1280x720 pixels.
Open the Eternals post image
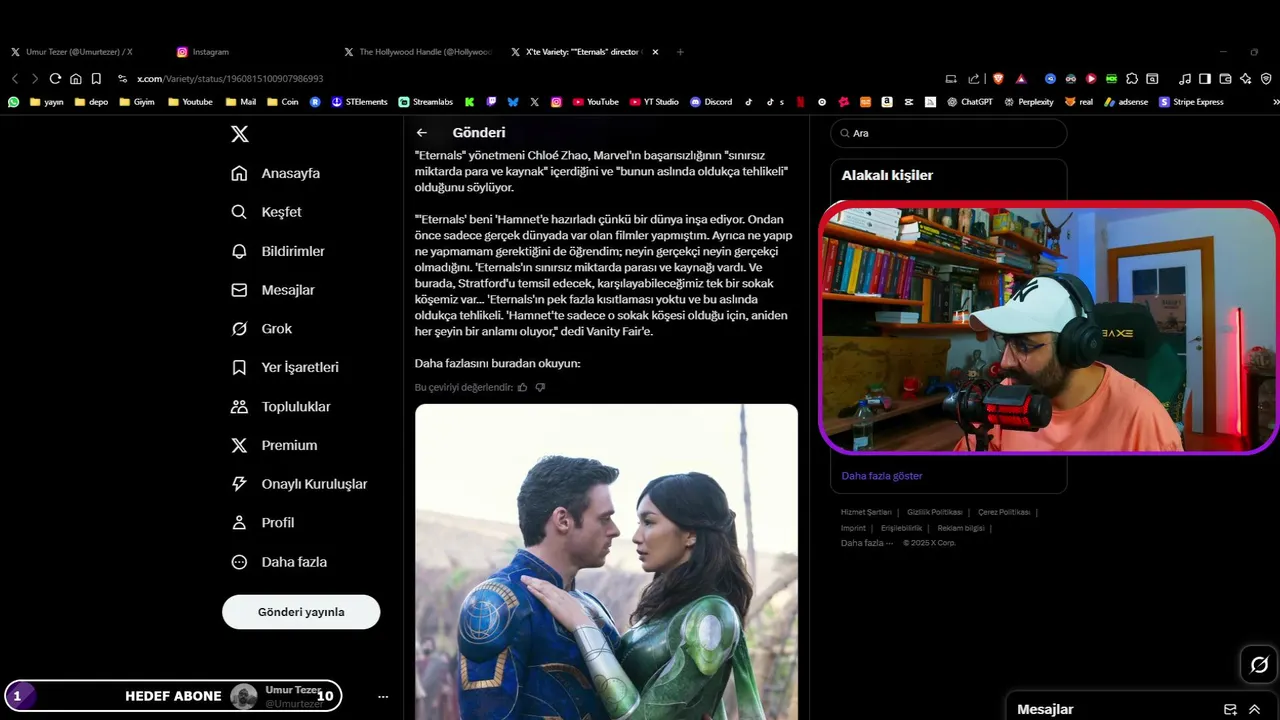tap(606, 562)
